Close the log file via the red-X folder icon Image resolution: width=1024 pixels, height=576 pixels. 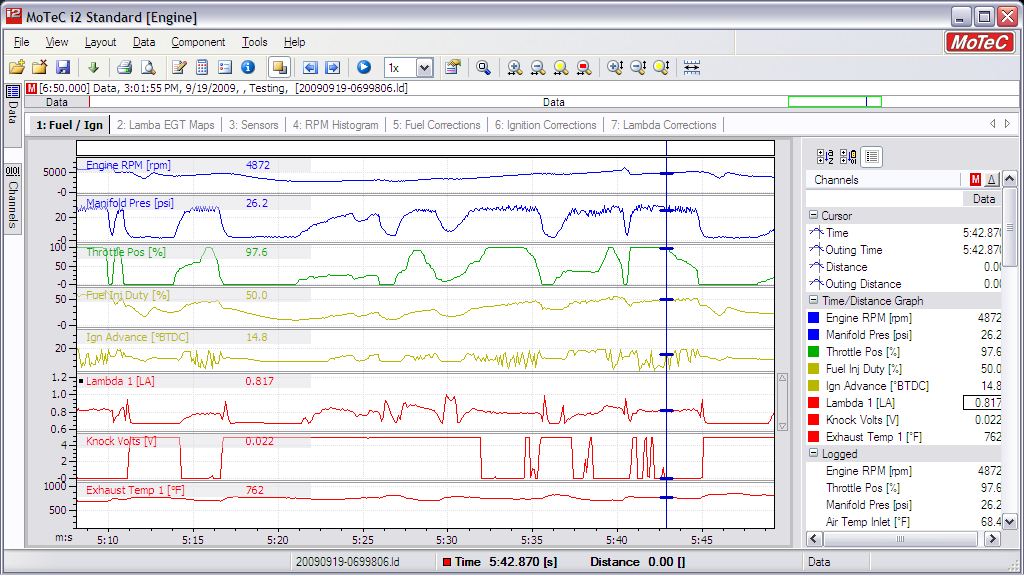pos(40,67)
